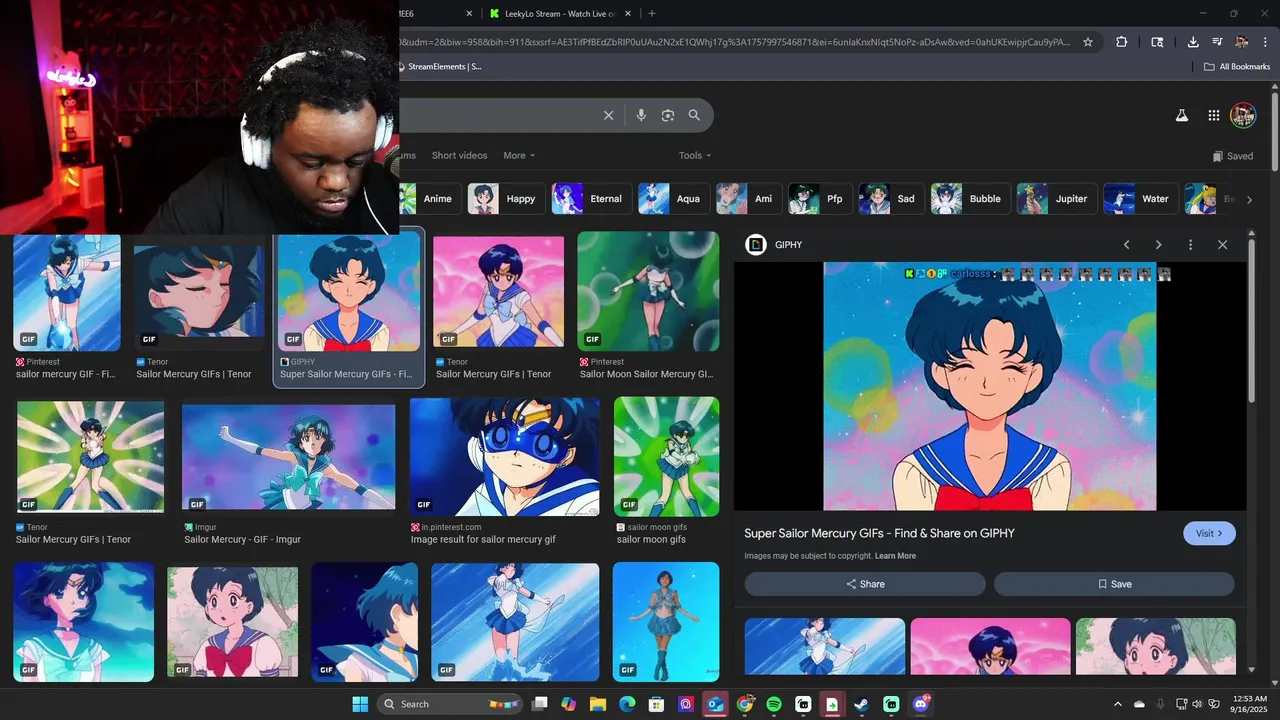Open Spotify from the taskbar
Viewport: 1280px width, 720px height.
point(774,704)
